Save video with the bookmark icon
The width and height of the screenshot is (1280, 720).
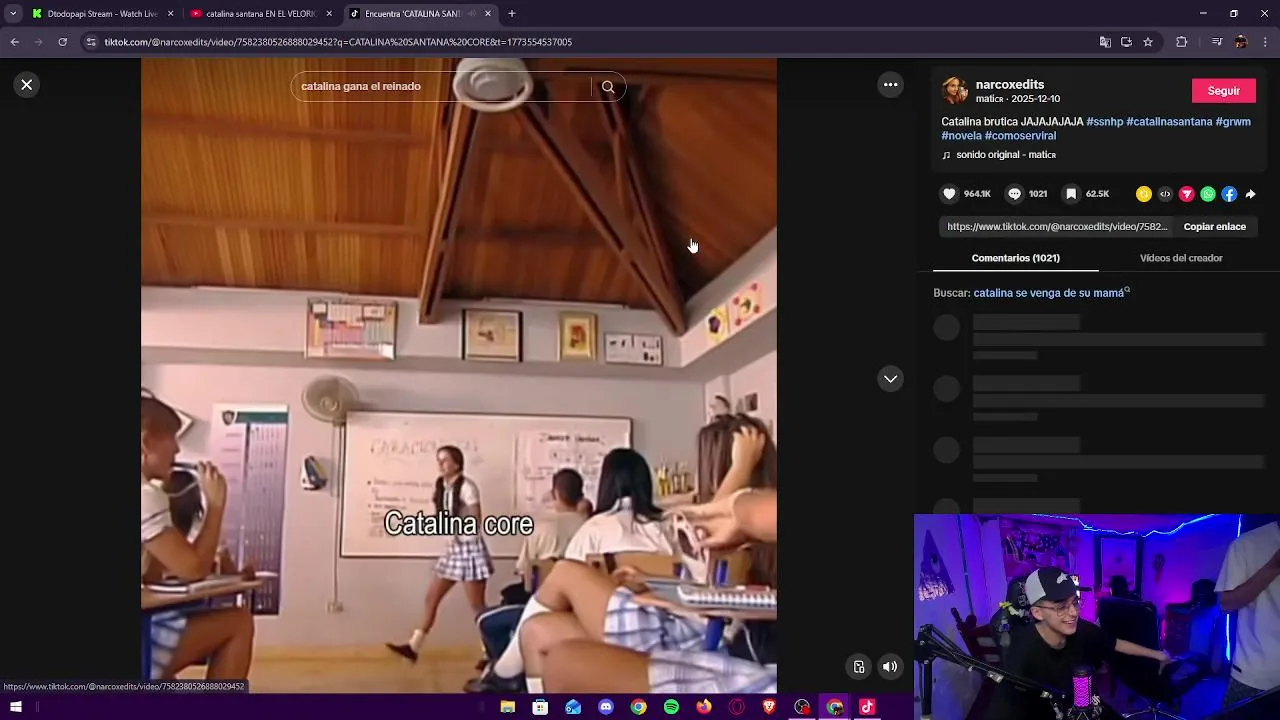pyautogui.click(x=1071, y=194)
